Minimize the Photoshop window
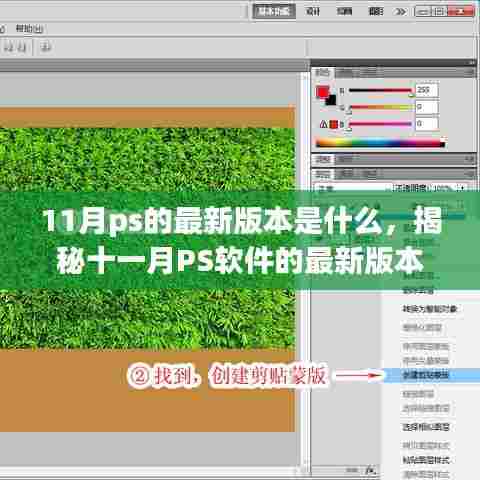 (423, 12)
